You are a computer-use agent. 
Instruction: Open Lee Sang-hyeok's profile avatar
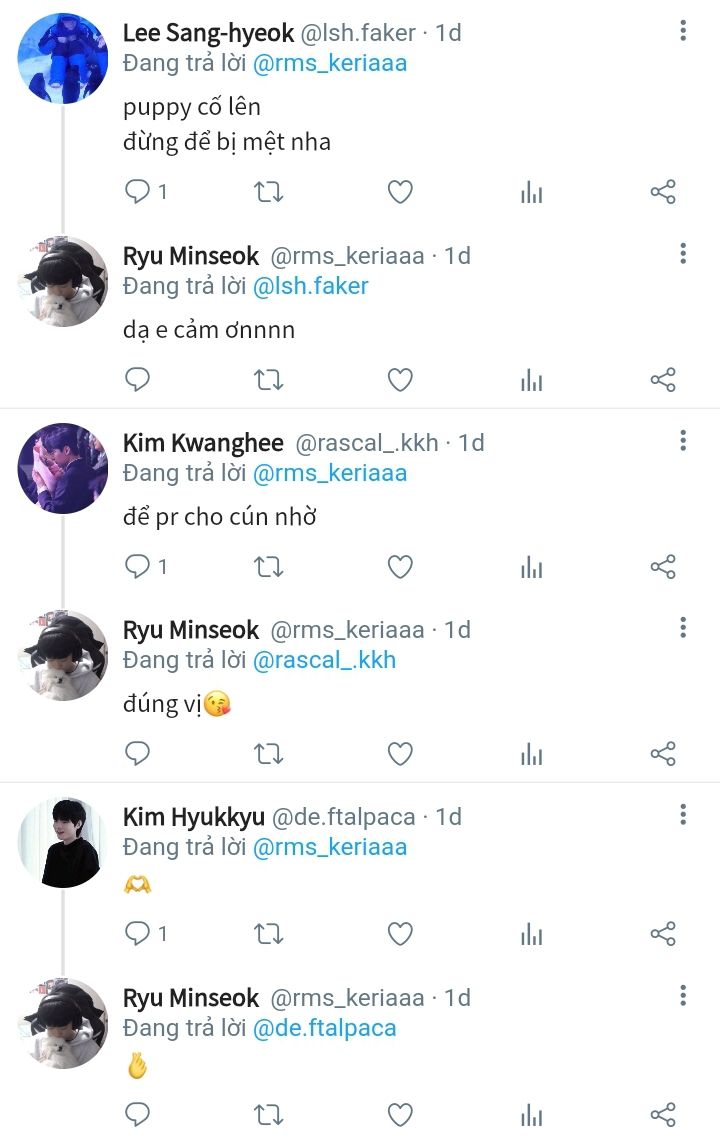click(62, 59)
